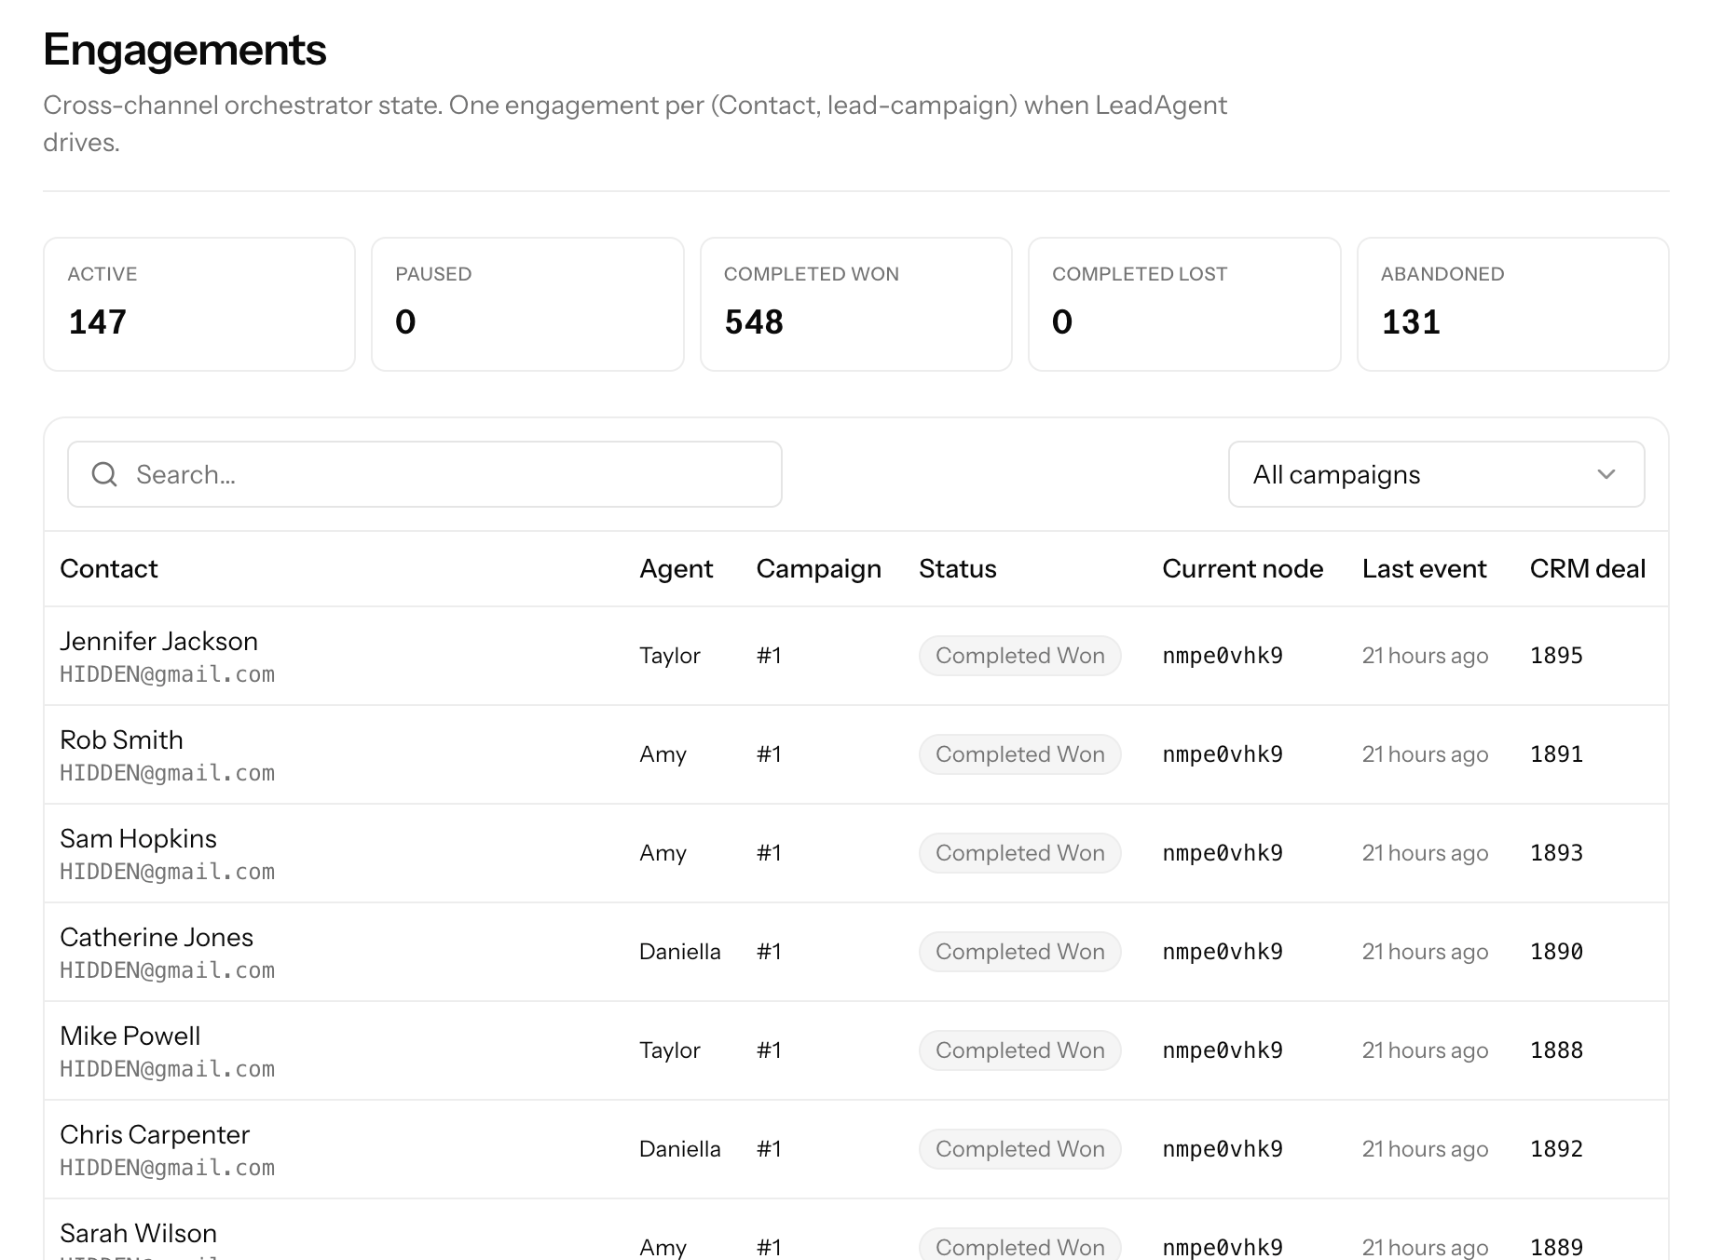This screenshot has width=1710, height=1260.
Task: Click the Contact column header
Action: pyautogui.click(x=109, y=569)
